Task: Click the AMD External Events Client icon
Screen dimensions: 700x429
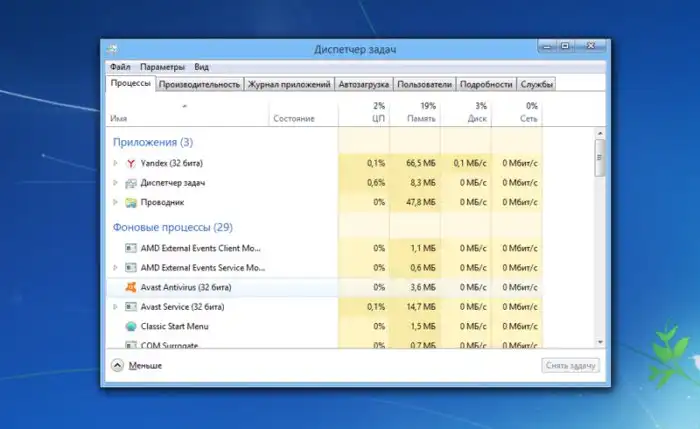Action: [x=130, y=247]
